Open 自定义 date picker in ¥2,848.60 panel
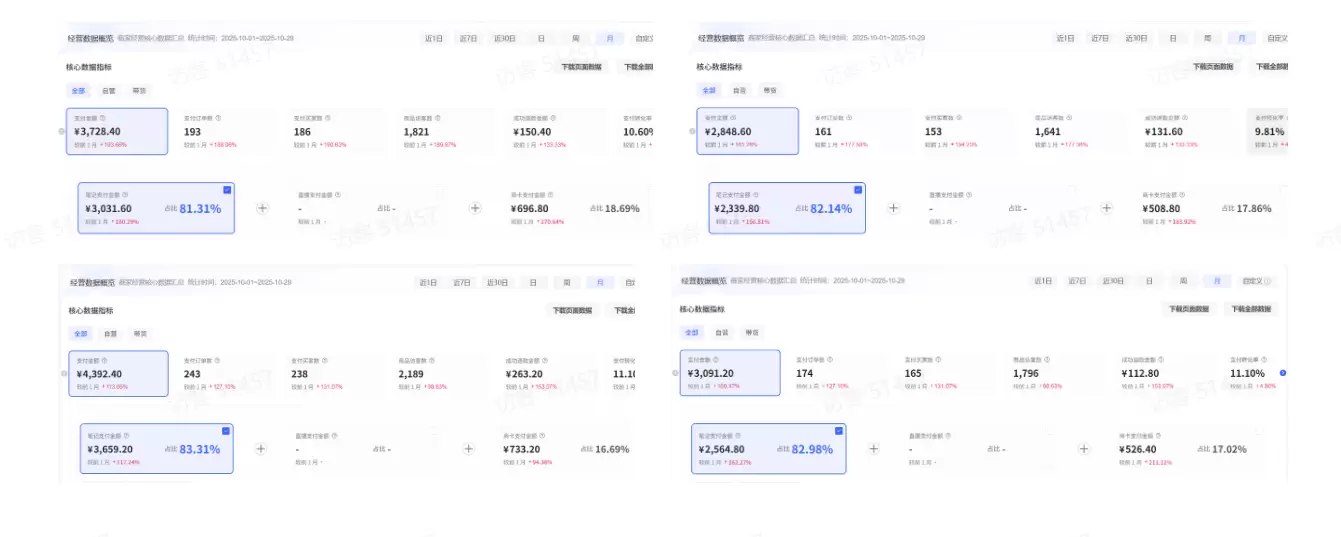 pyautogui.click(x=1276, y=38)
